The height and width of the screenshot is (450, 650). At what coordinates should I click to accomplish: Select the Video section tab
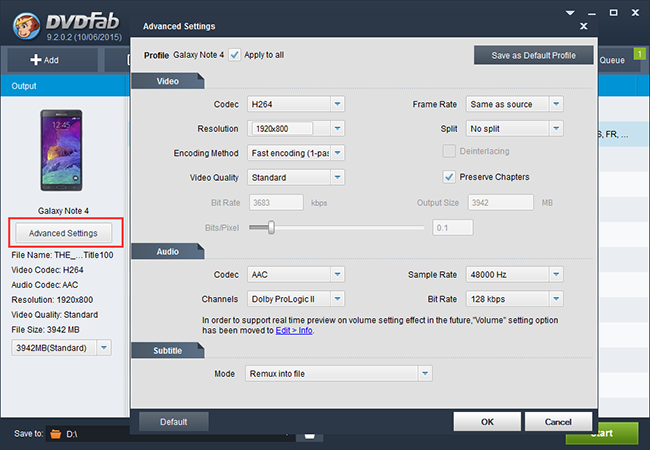coord(167,81)
